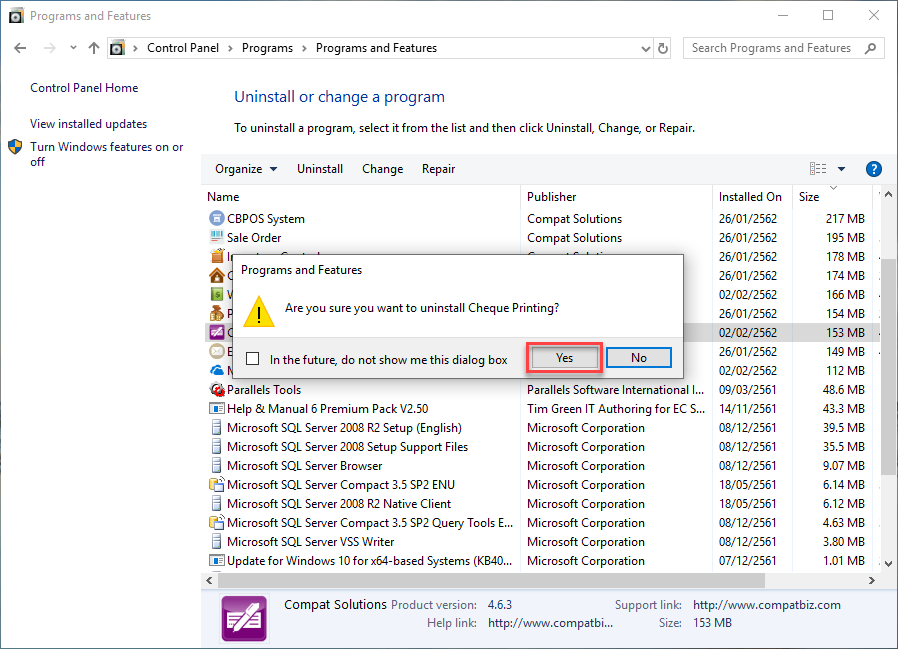Open Turn Windows features on or off

click(107, 154)
